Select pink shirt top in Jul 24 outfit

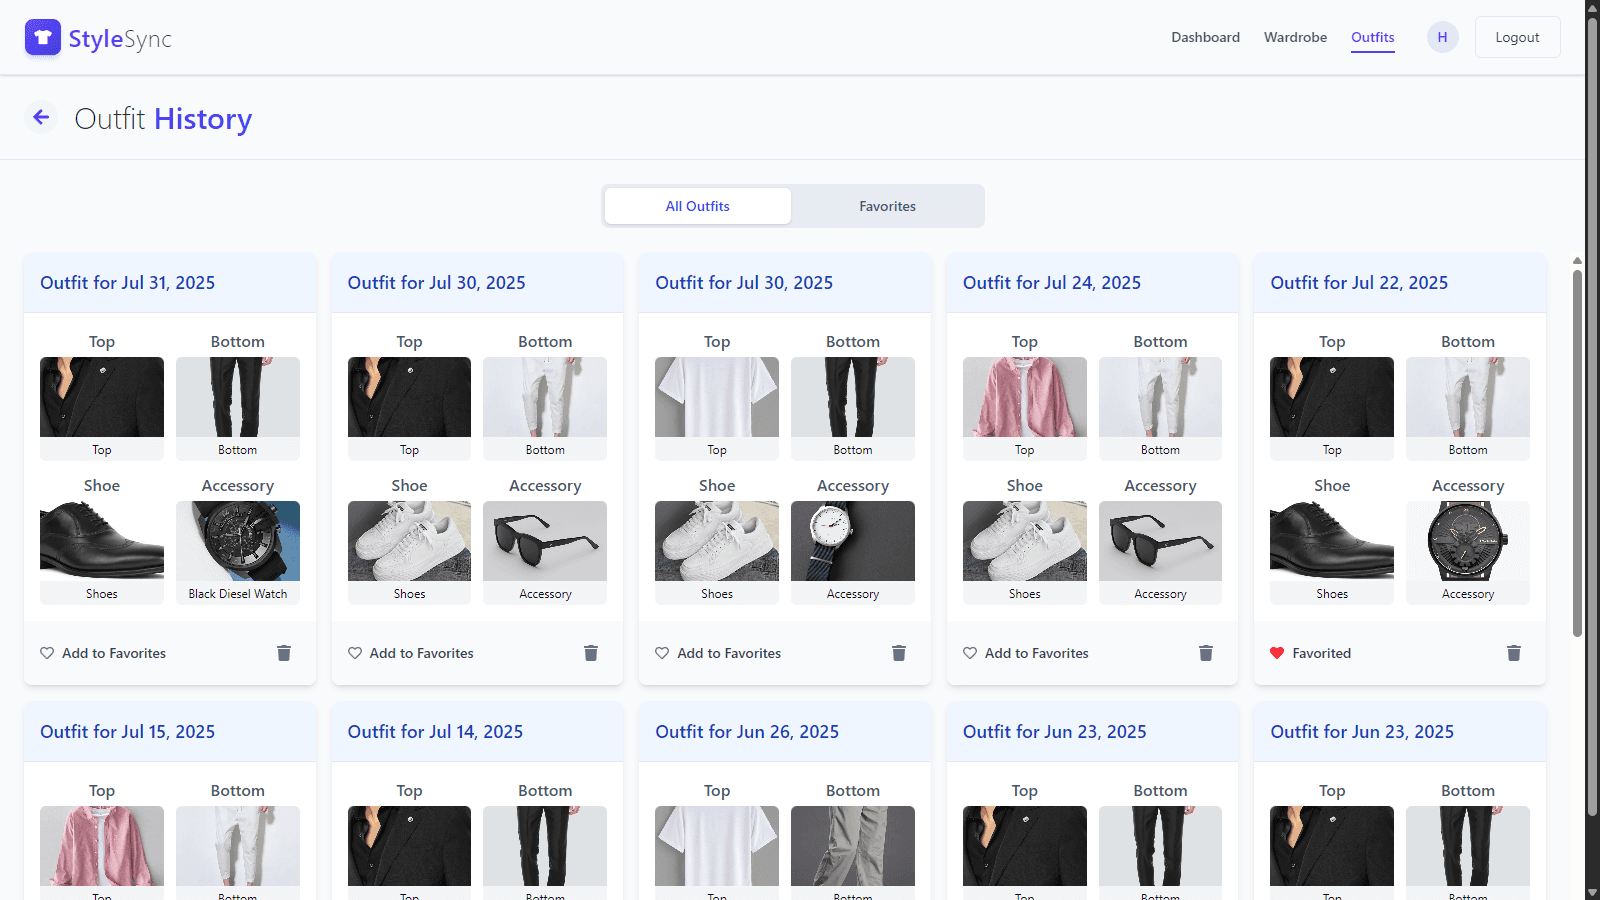tap(1025, 397)
